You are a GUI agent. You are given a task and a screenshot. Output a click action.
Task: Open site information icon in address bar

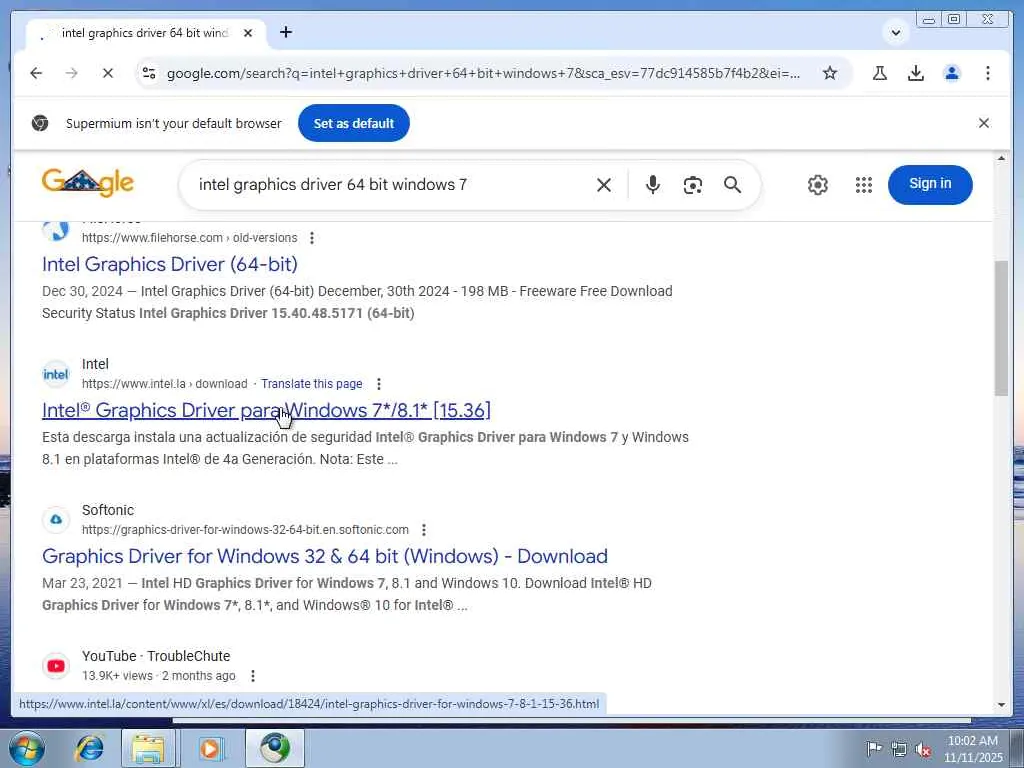tap(150, 73)
